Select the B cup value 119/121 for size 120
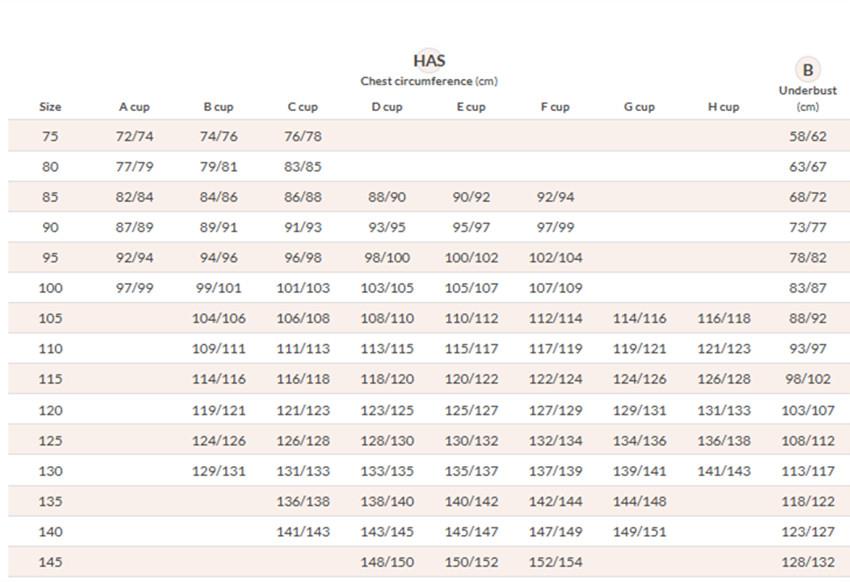Screen dimensions: 850x582 [x=219, y=410]
